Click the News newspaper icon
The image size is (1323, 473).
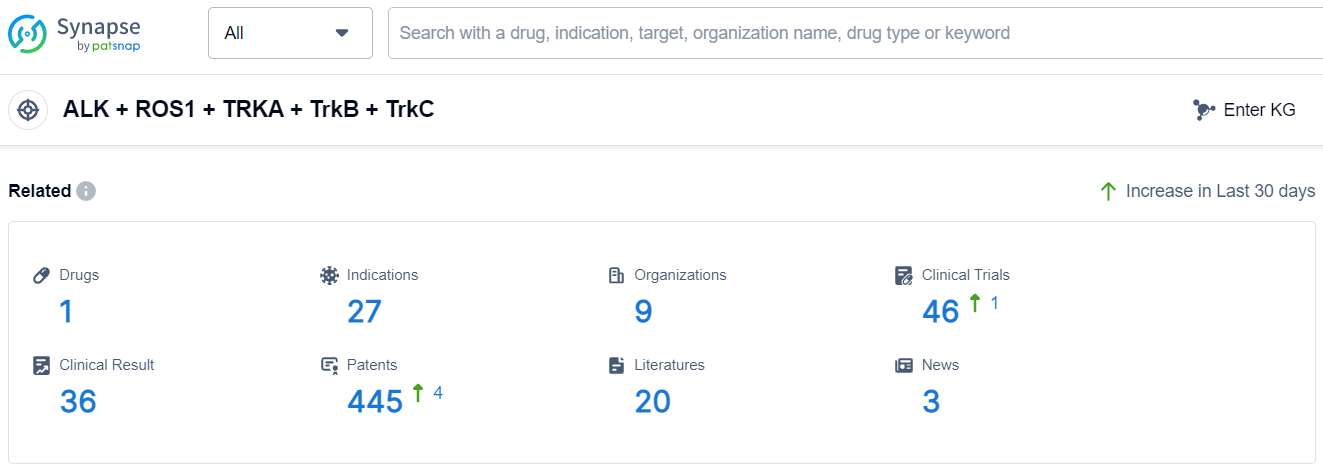coord(904,365)
